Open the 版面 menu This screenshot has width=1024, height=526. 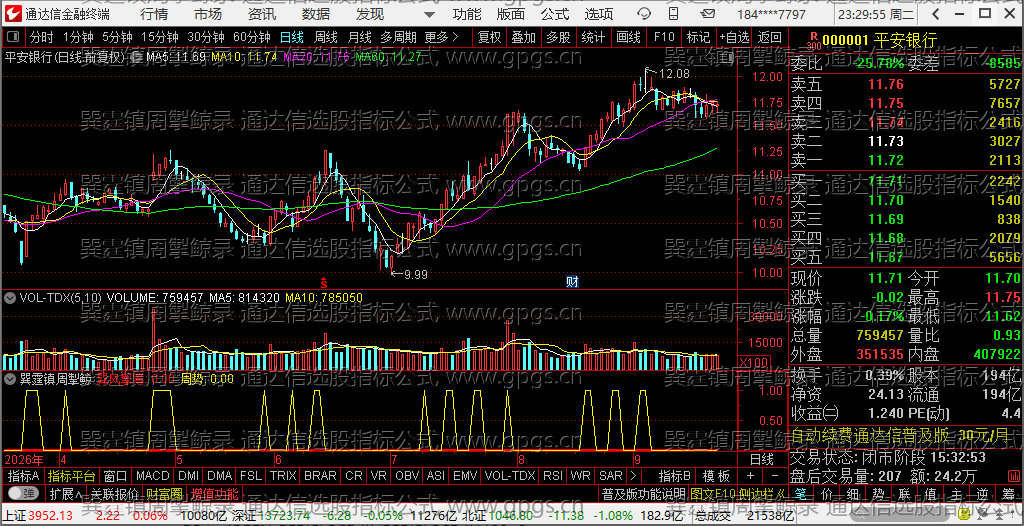coord(511,14)
